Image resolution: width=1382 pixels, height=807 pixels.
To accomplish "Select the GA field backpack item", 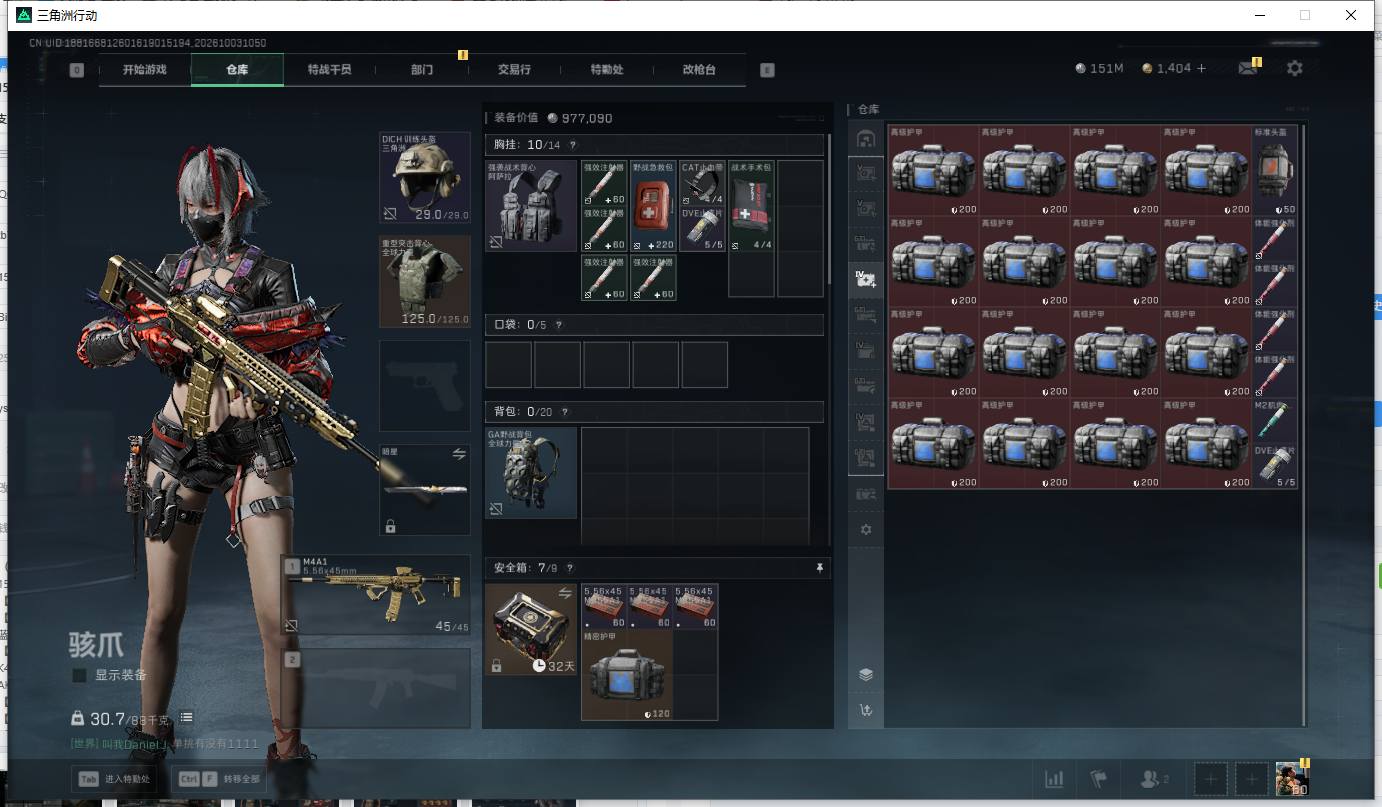I will pos(531,473).
